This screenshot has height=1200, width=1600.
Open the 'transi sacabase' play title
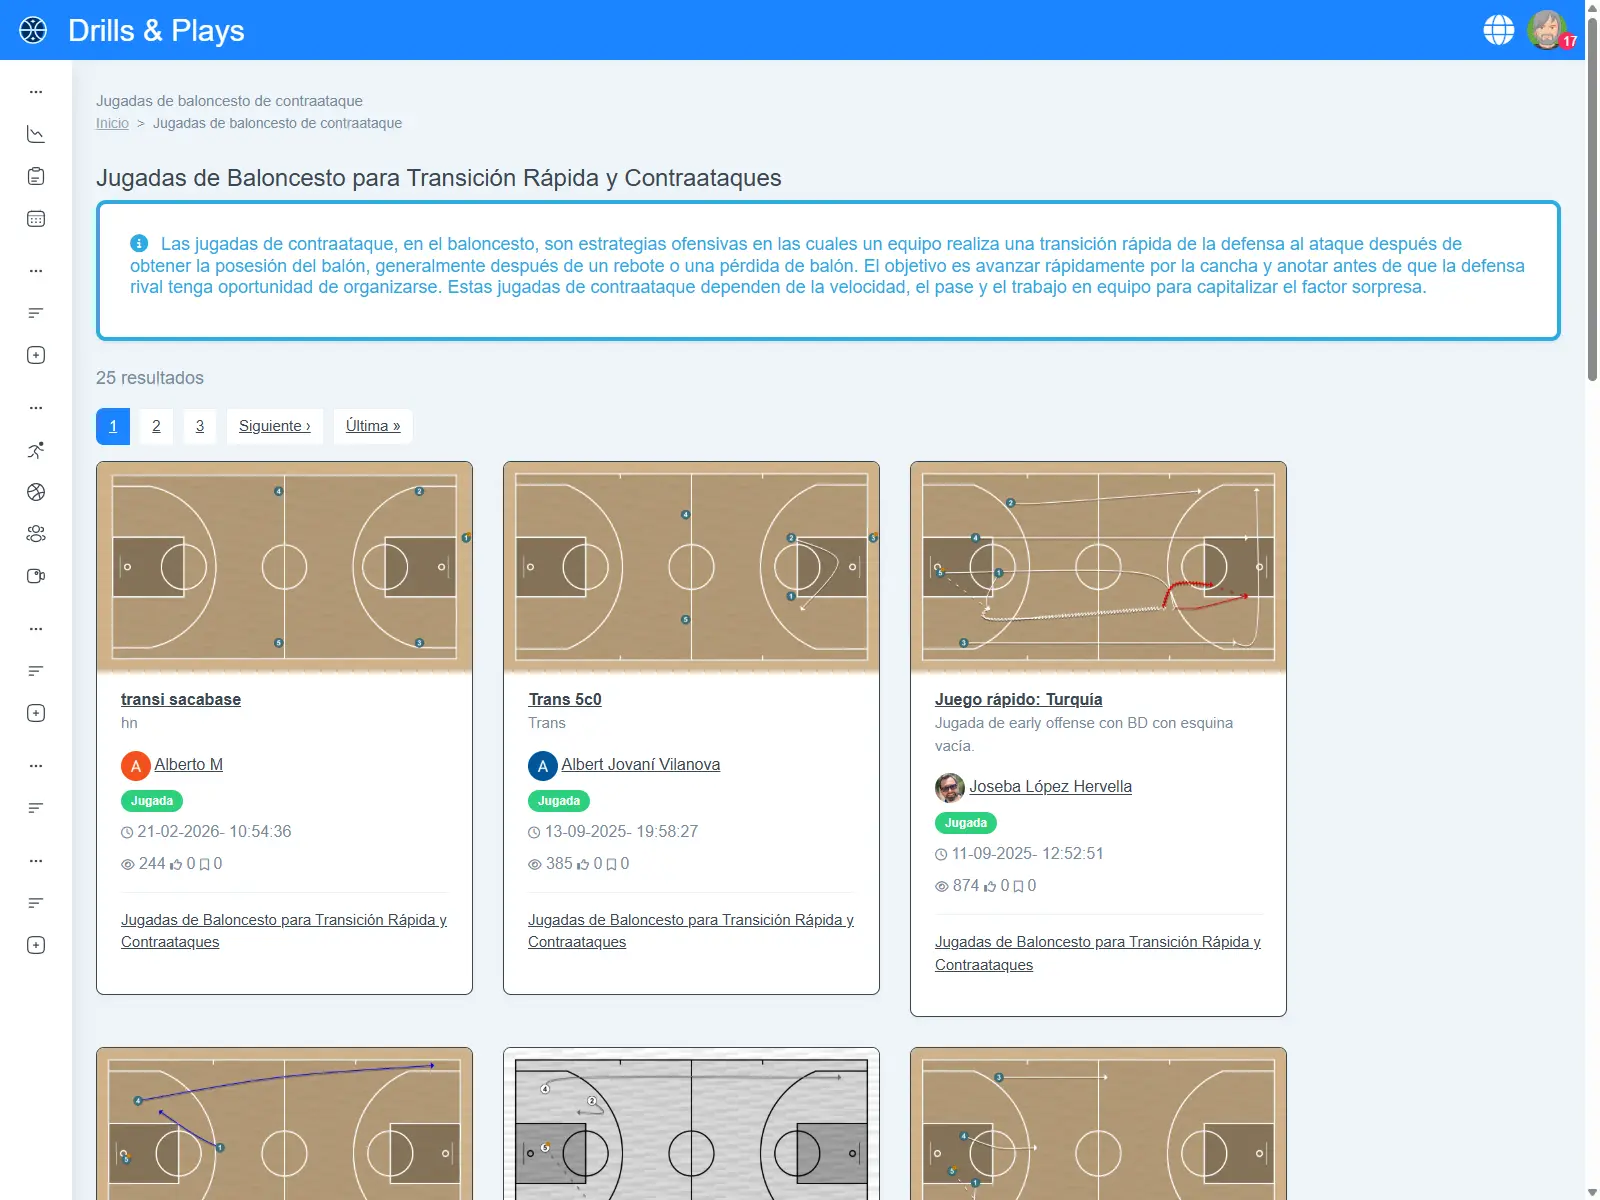point(181,699)
